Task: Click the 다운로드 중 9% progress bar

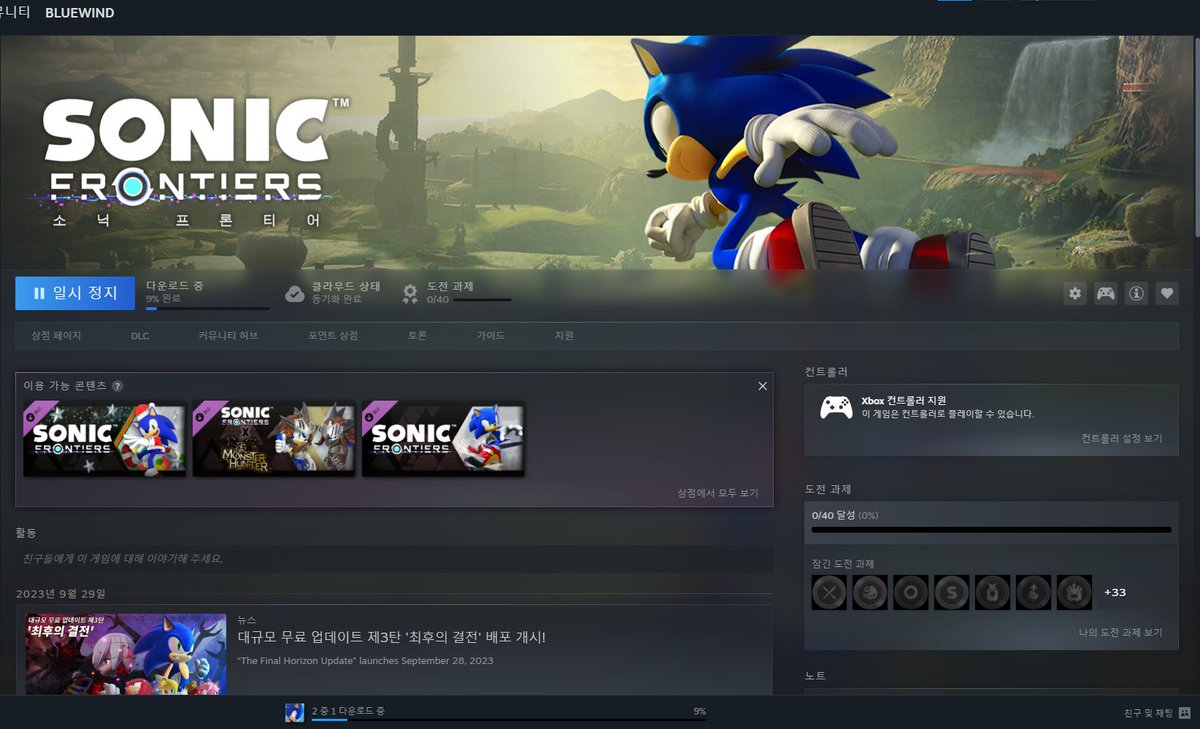Action: (x=208, y=309)
